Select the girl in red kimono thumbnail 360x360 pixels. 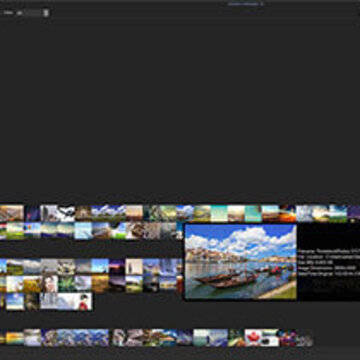pos(84,302)
